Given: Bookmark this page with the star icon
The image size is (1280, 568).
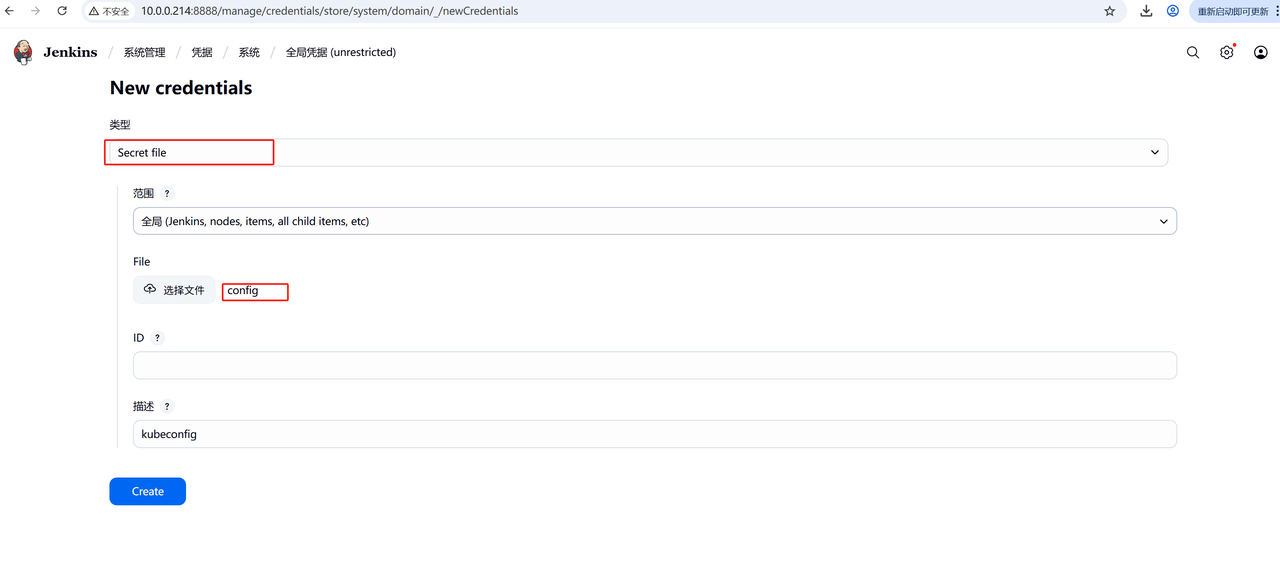Looking at the screenshot, I should pos(1109,11).
